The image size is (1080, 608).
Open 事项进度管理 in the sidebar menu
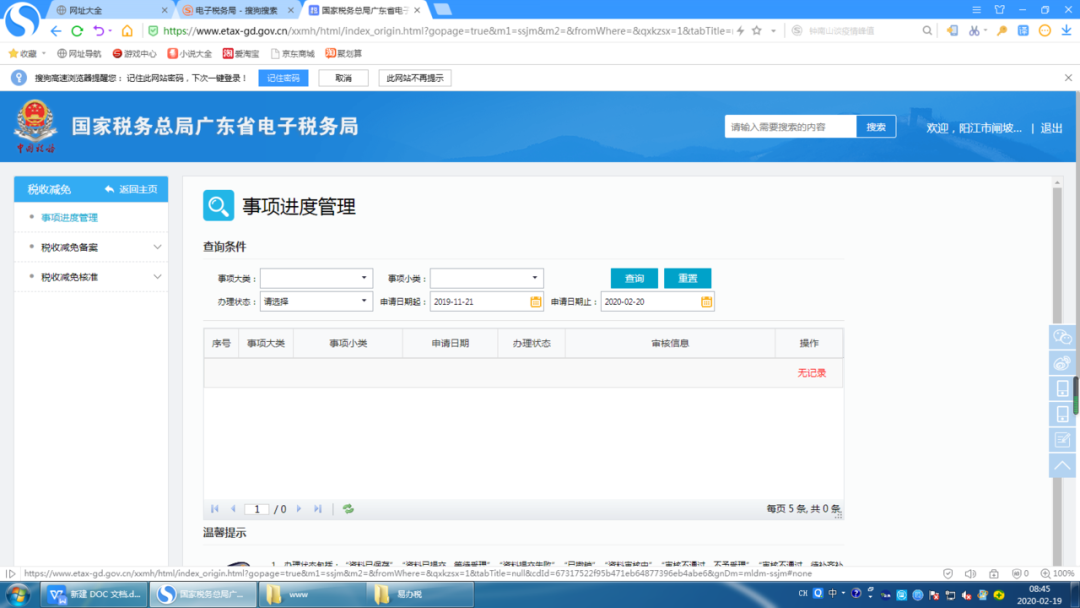click(70, 218)
